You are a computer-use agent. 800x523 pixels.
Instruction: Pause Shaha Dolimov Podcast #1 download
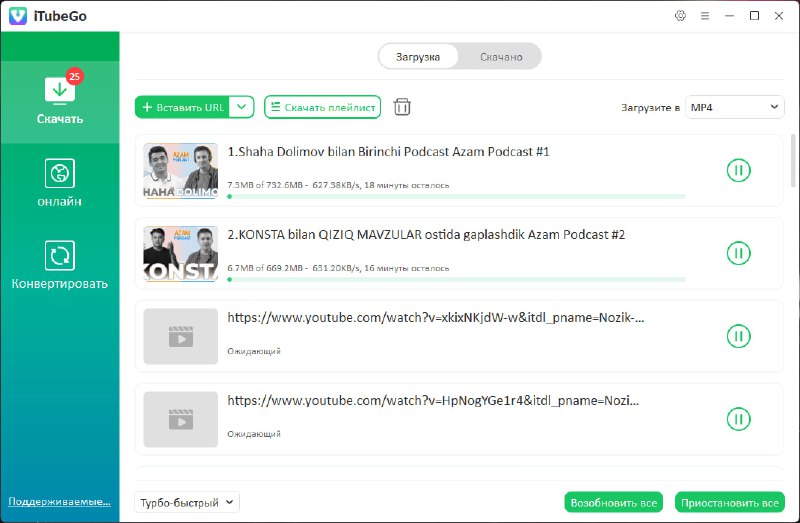click(x=738, y=170)
